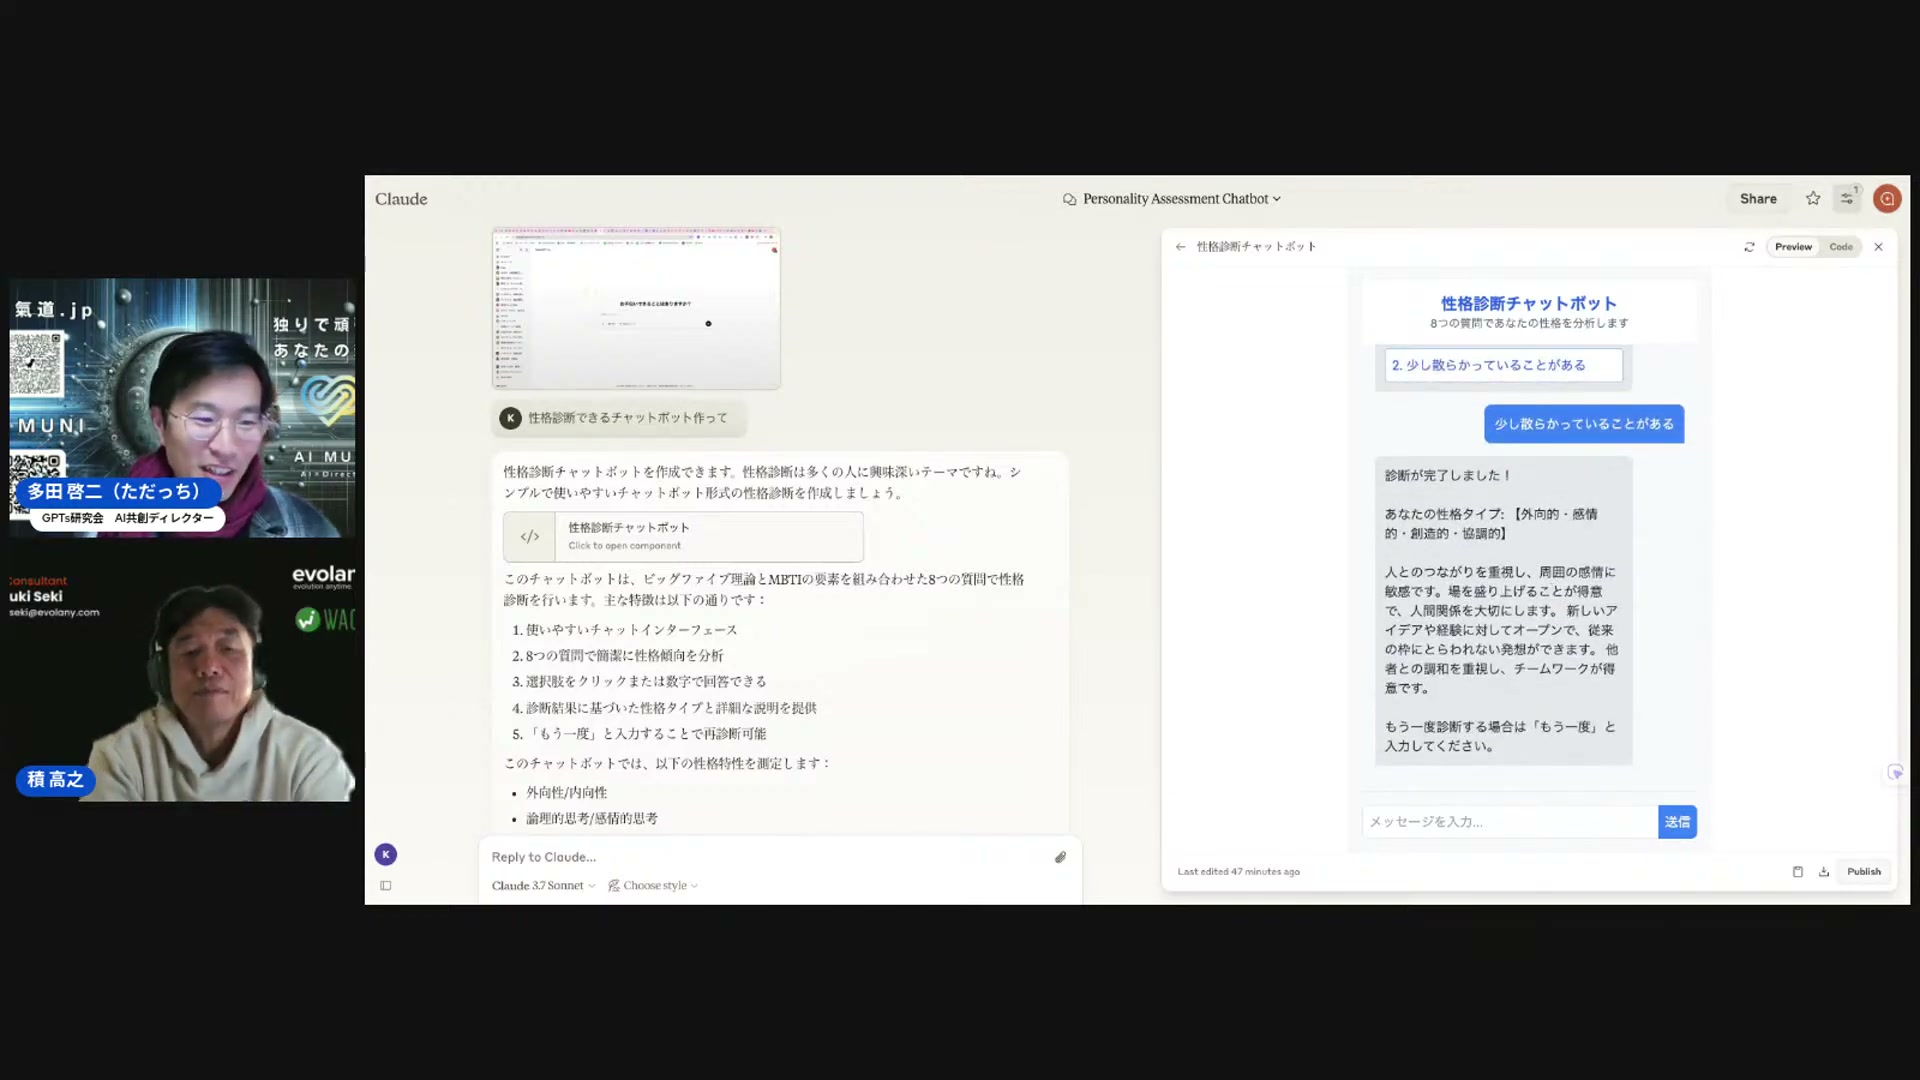Open the 性格診断チャットボット component card
1920x1080 pixels.
pos(683,537)
